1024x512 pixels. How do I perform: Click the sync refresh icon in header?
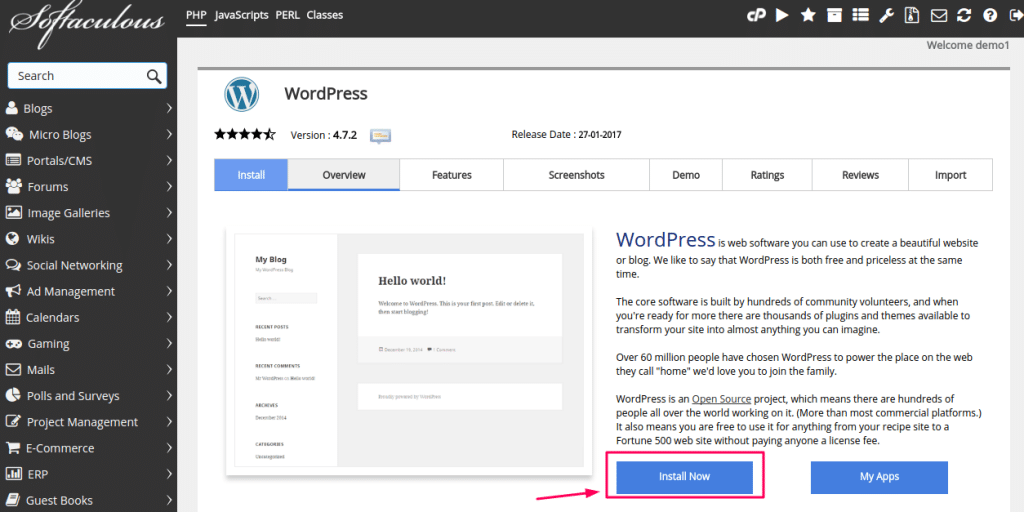pos(964,15)
